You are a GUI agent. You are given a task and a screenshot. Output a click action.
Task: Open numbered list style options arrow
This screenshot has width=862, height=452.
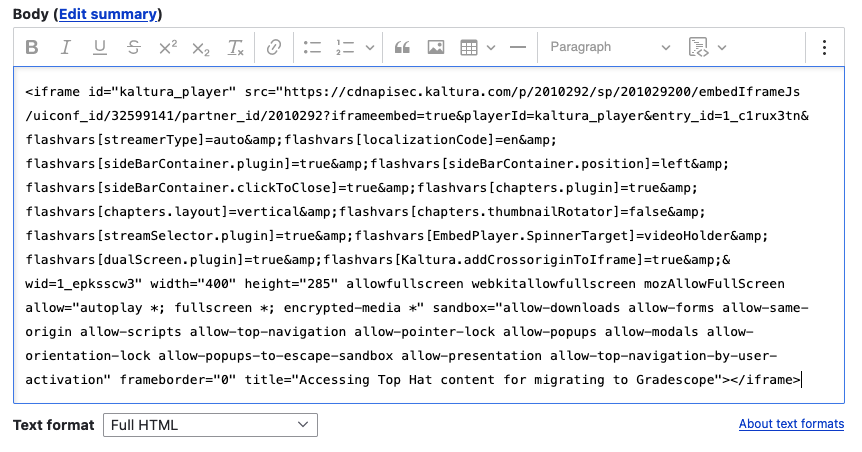pos(370,47)
